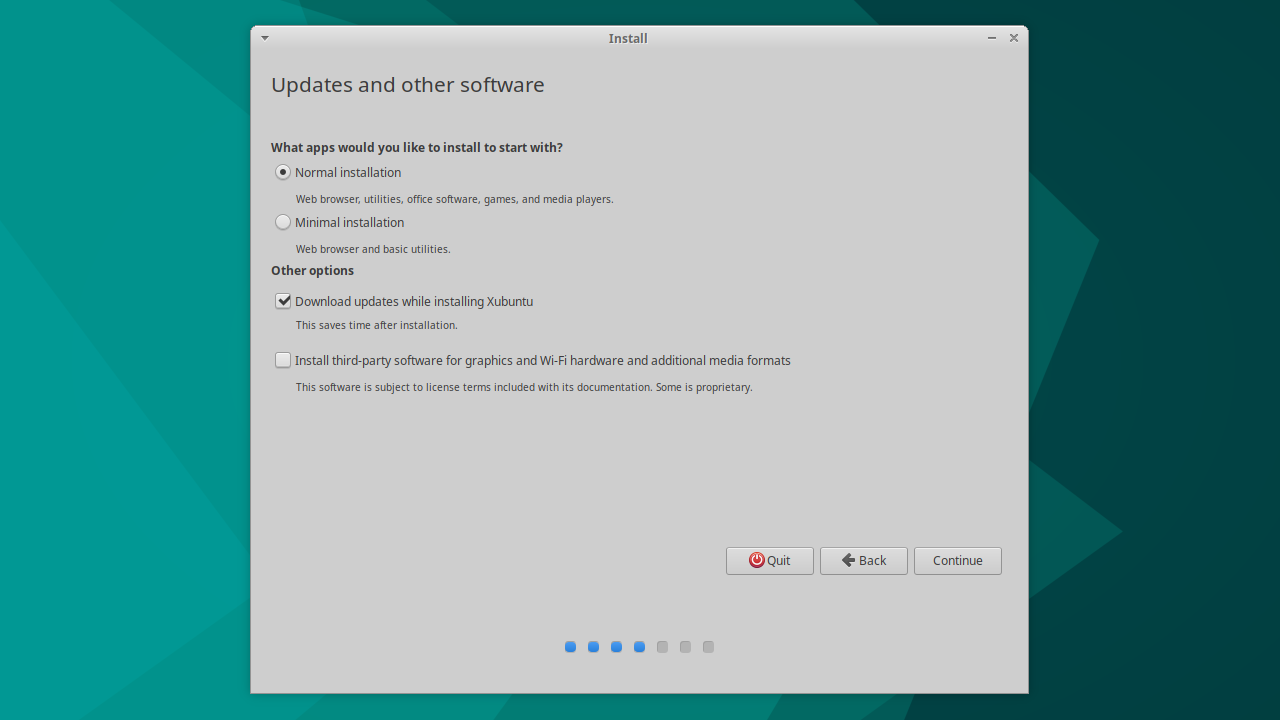The width and height of the screenshot is (1280, 720).
Task: Enable installing third-party software for graphics
Action: 283,360
